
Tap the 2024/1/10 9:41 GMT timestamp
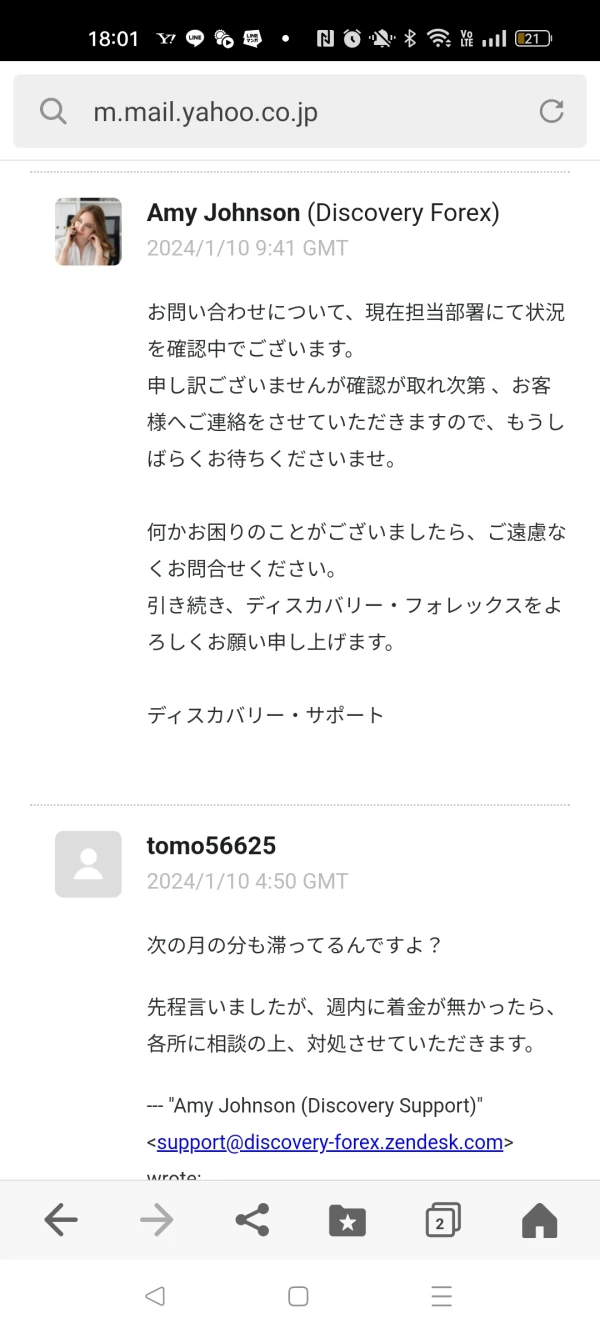coord(247,248)
